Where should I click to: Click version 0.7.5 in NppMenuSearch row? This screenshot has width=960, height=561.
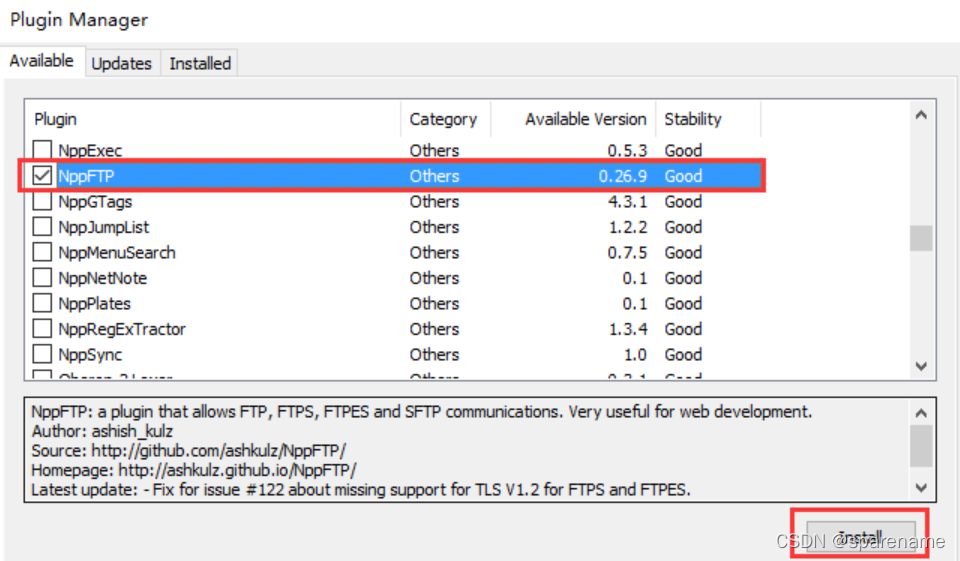point(627,253)
